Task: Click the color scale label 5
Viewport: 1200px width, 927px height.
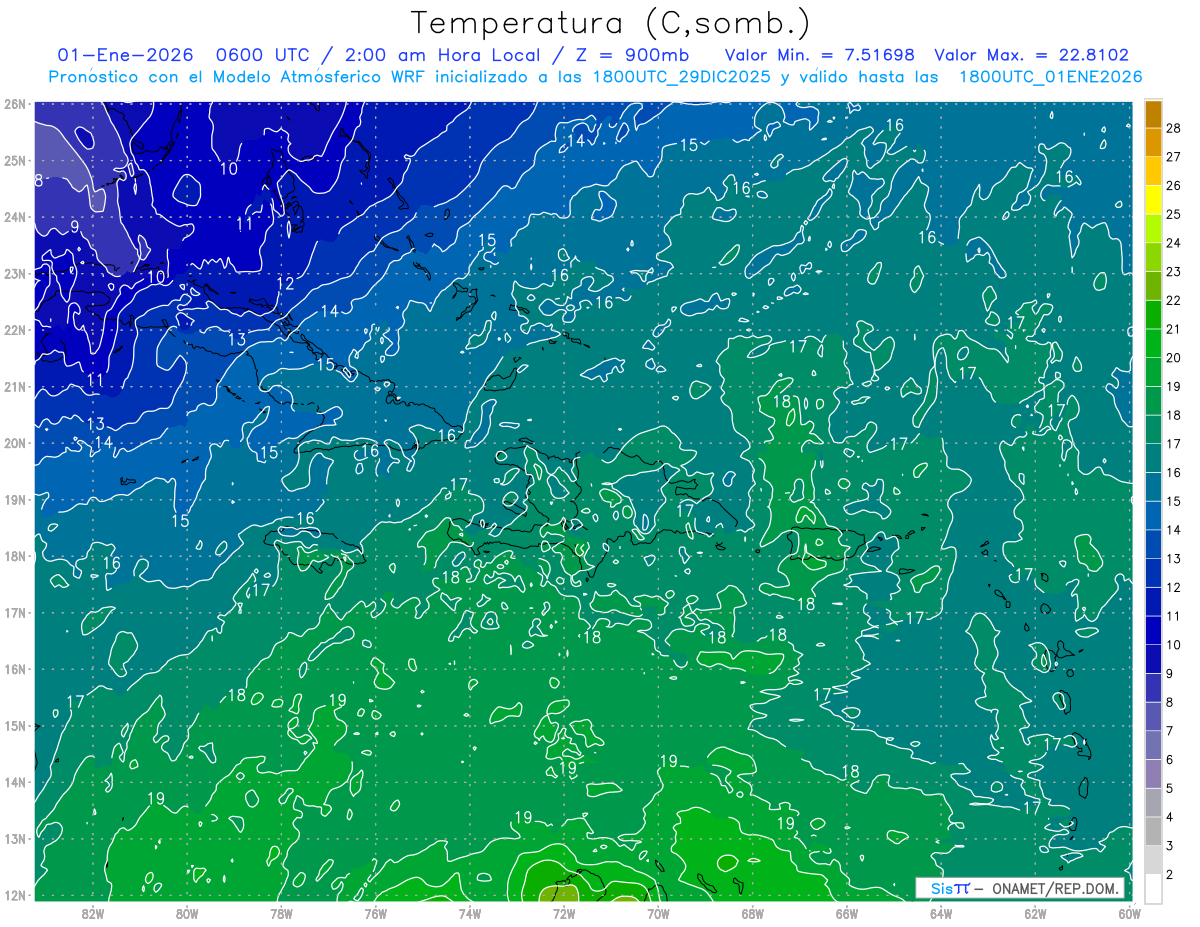Action: tap(1169, 789)
